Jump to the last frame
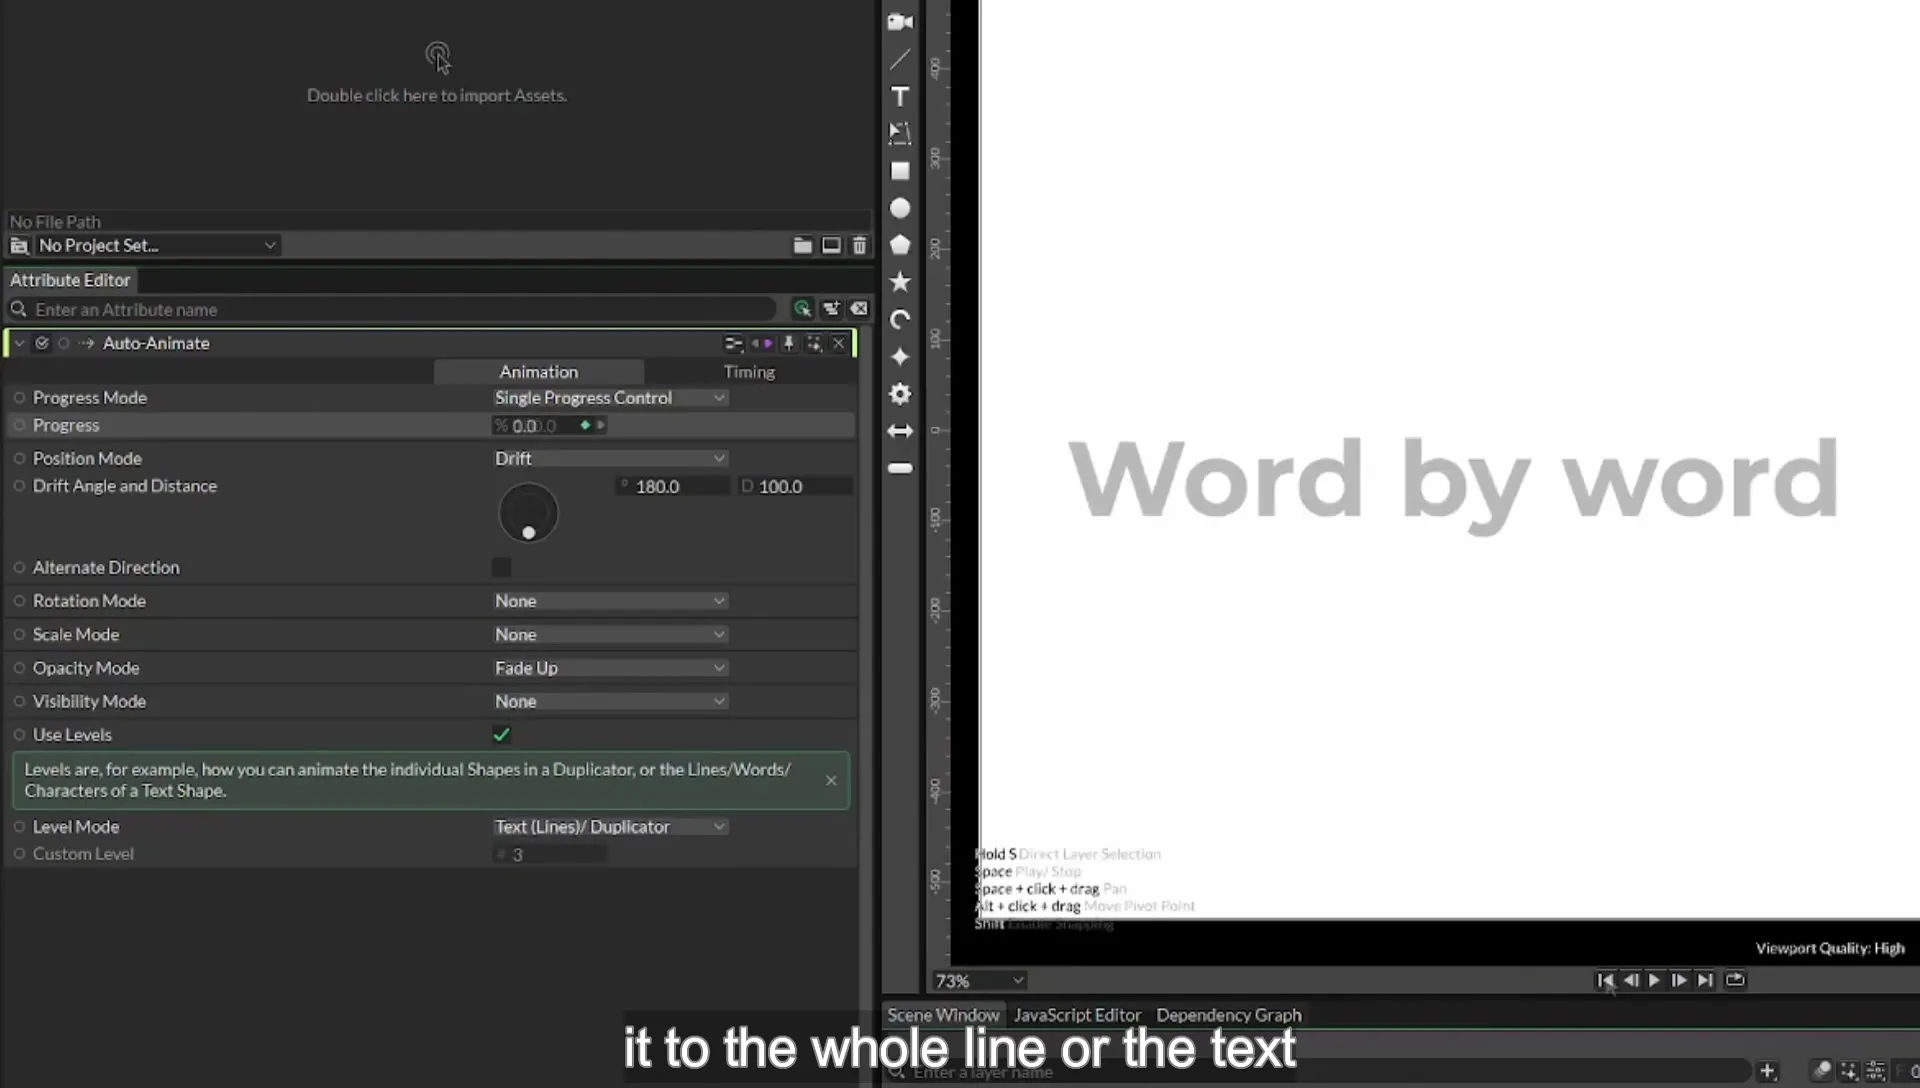 click(1705, 980)
